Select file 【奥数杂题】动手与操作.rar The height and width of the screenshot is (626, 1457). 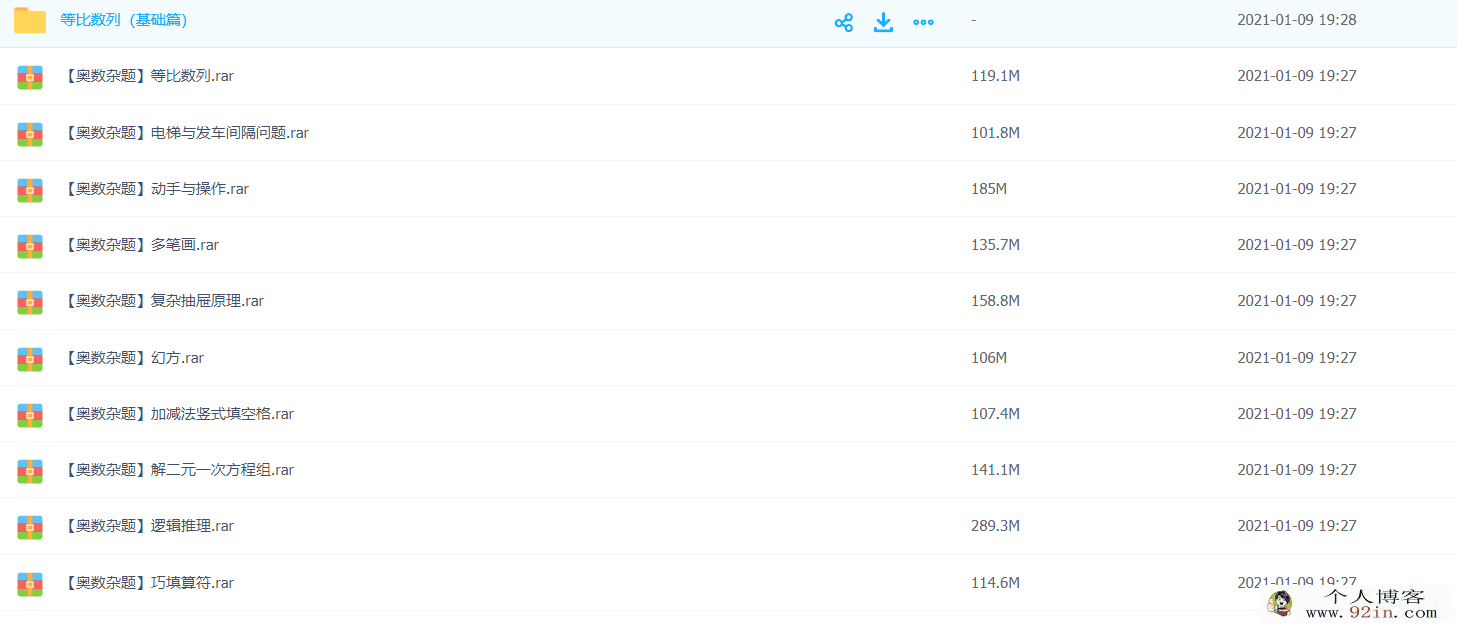pos(154,189)
